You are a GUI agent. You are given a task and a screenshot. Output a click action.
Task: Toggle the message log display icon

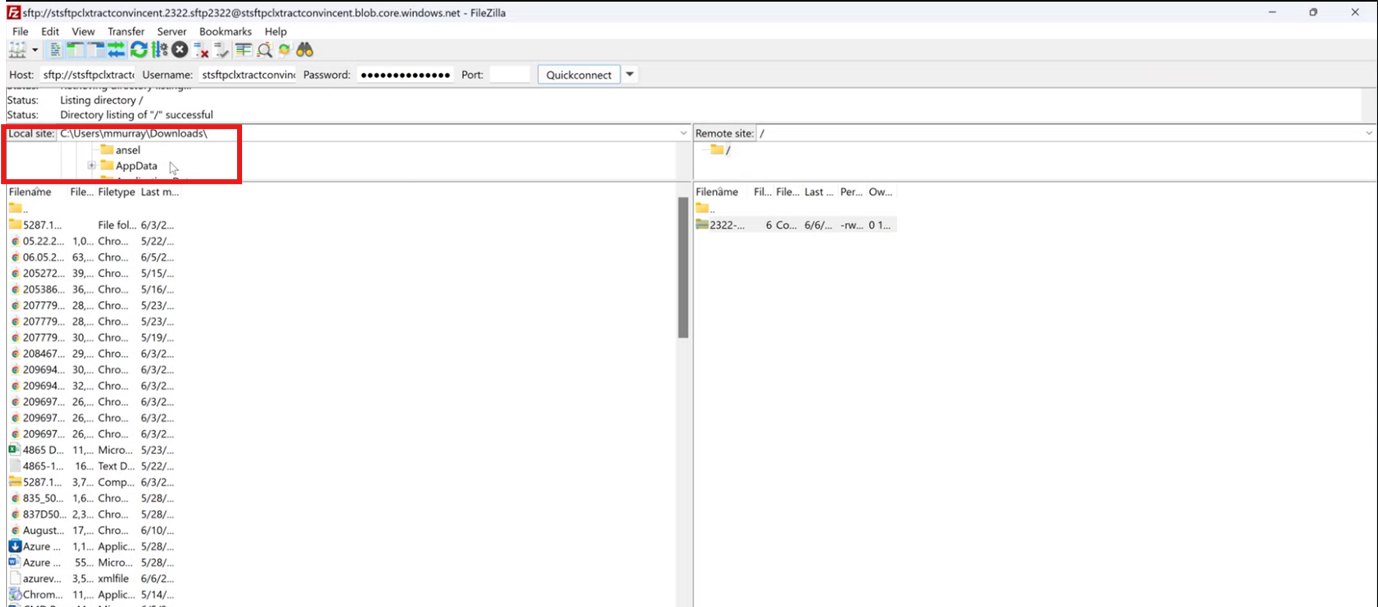pyautogui.click(x=55, y=49)
